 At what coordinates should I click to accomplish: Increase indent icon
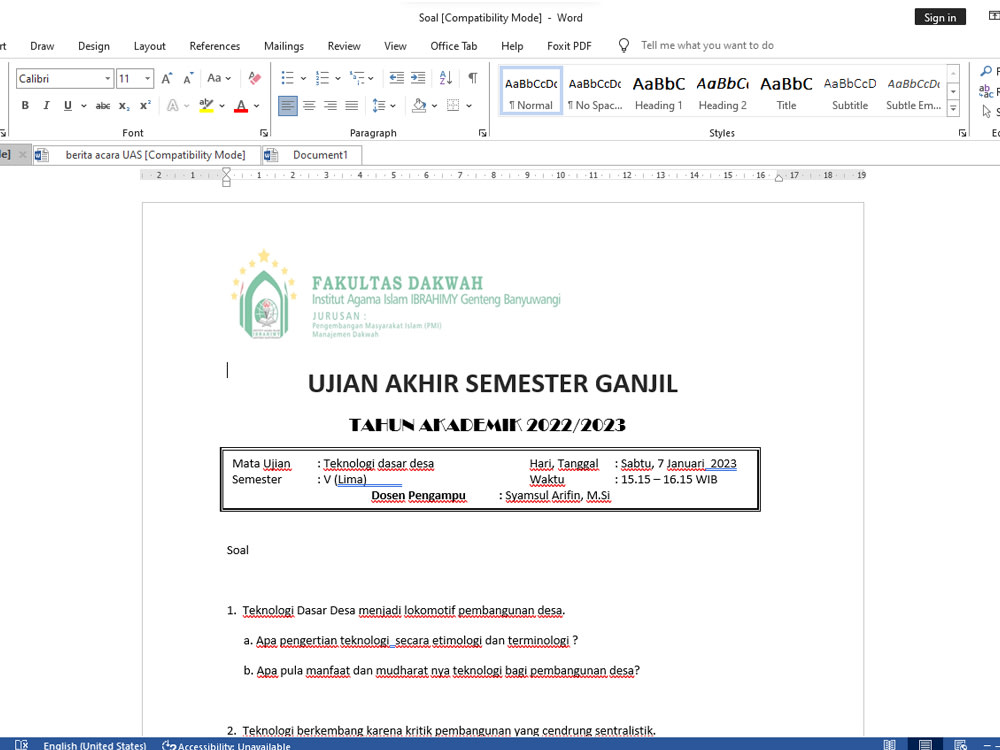click(418, 78)
